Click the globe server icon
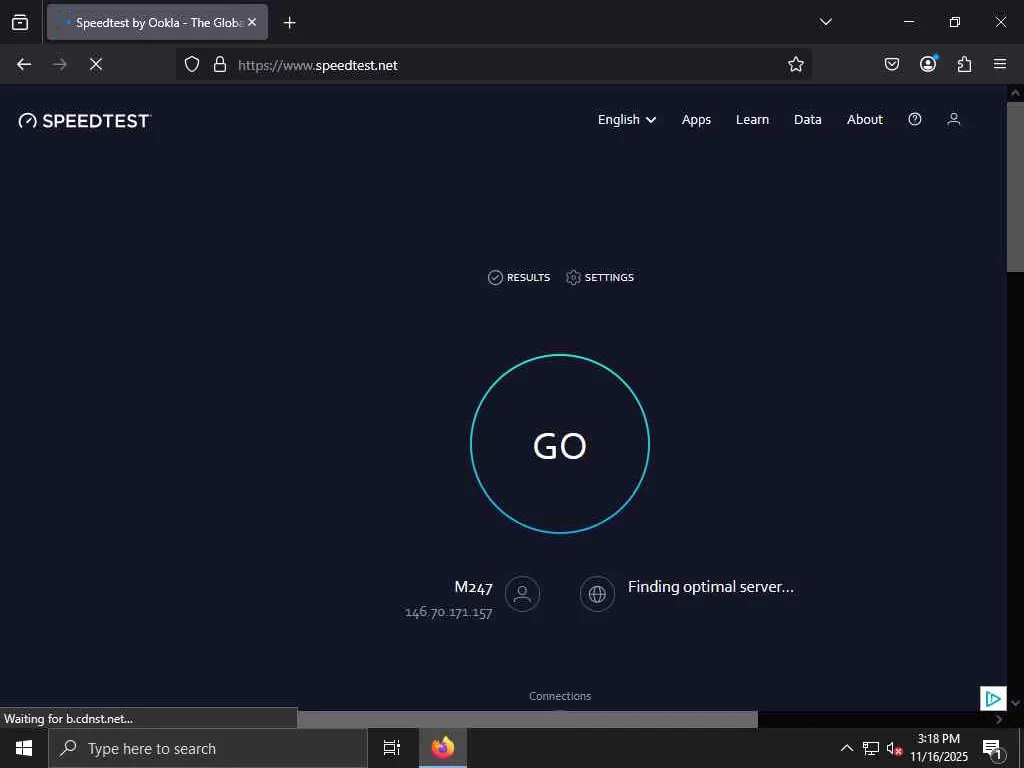The image size is (1024, 768). [597, 594]
